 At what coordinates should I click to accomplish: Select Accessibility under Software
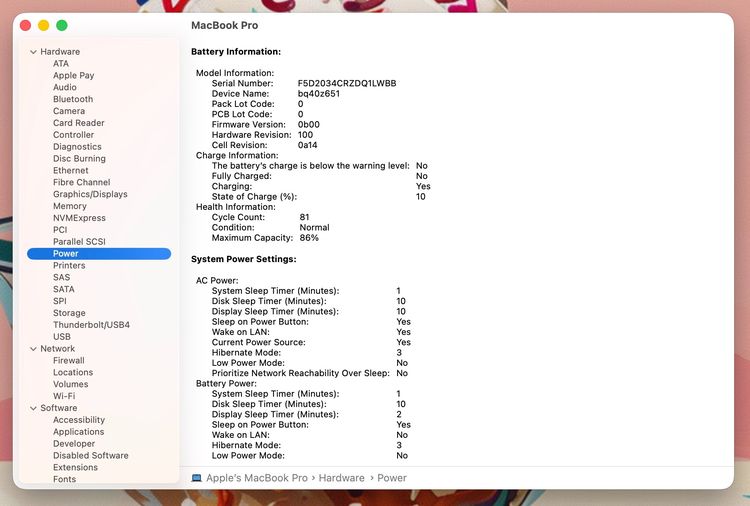78,420
